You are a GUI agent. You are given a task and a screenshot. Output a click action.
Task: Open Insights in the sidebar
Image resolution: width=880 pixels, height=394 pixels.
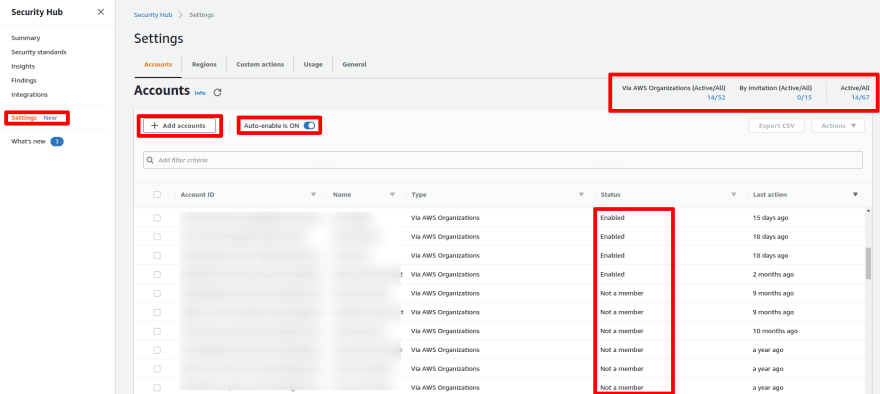pyautogui.click(x=23, y=66)
